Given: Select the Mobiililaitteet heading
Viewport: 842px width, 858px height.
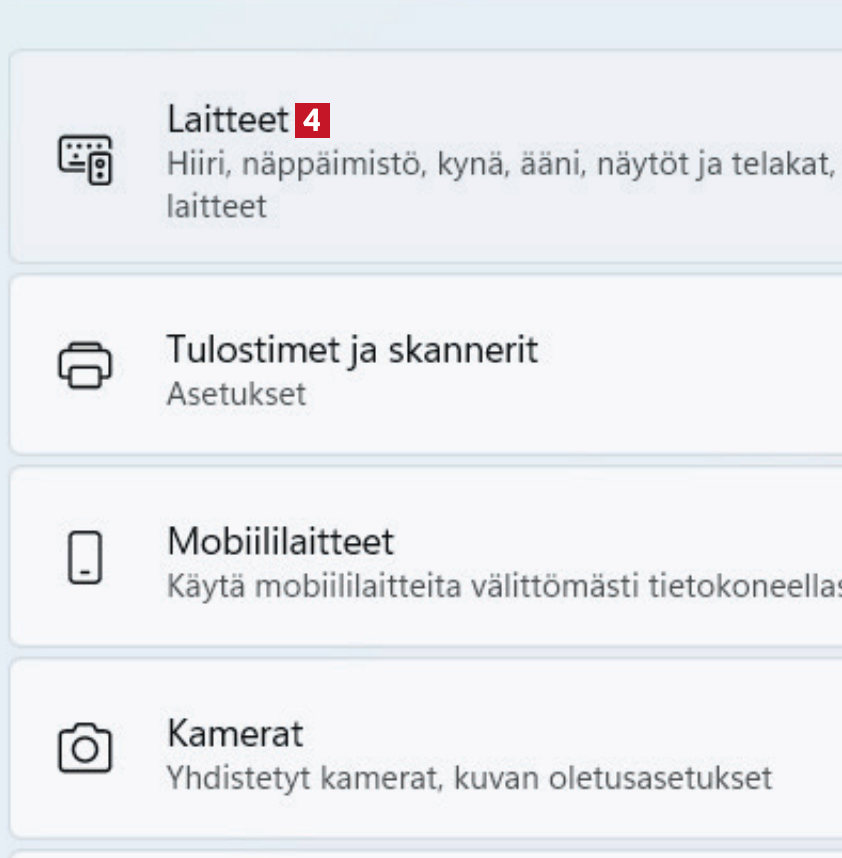Looking at the screenshot, I should [x=280, y=541].
